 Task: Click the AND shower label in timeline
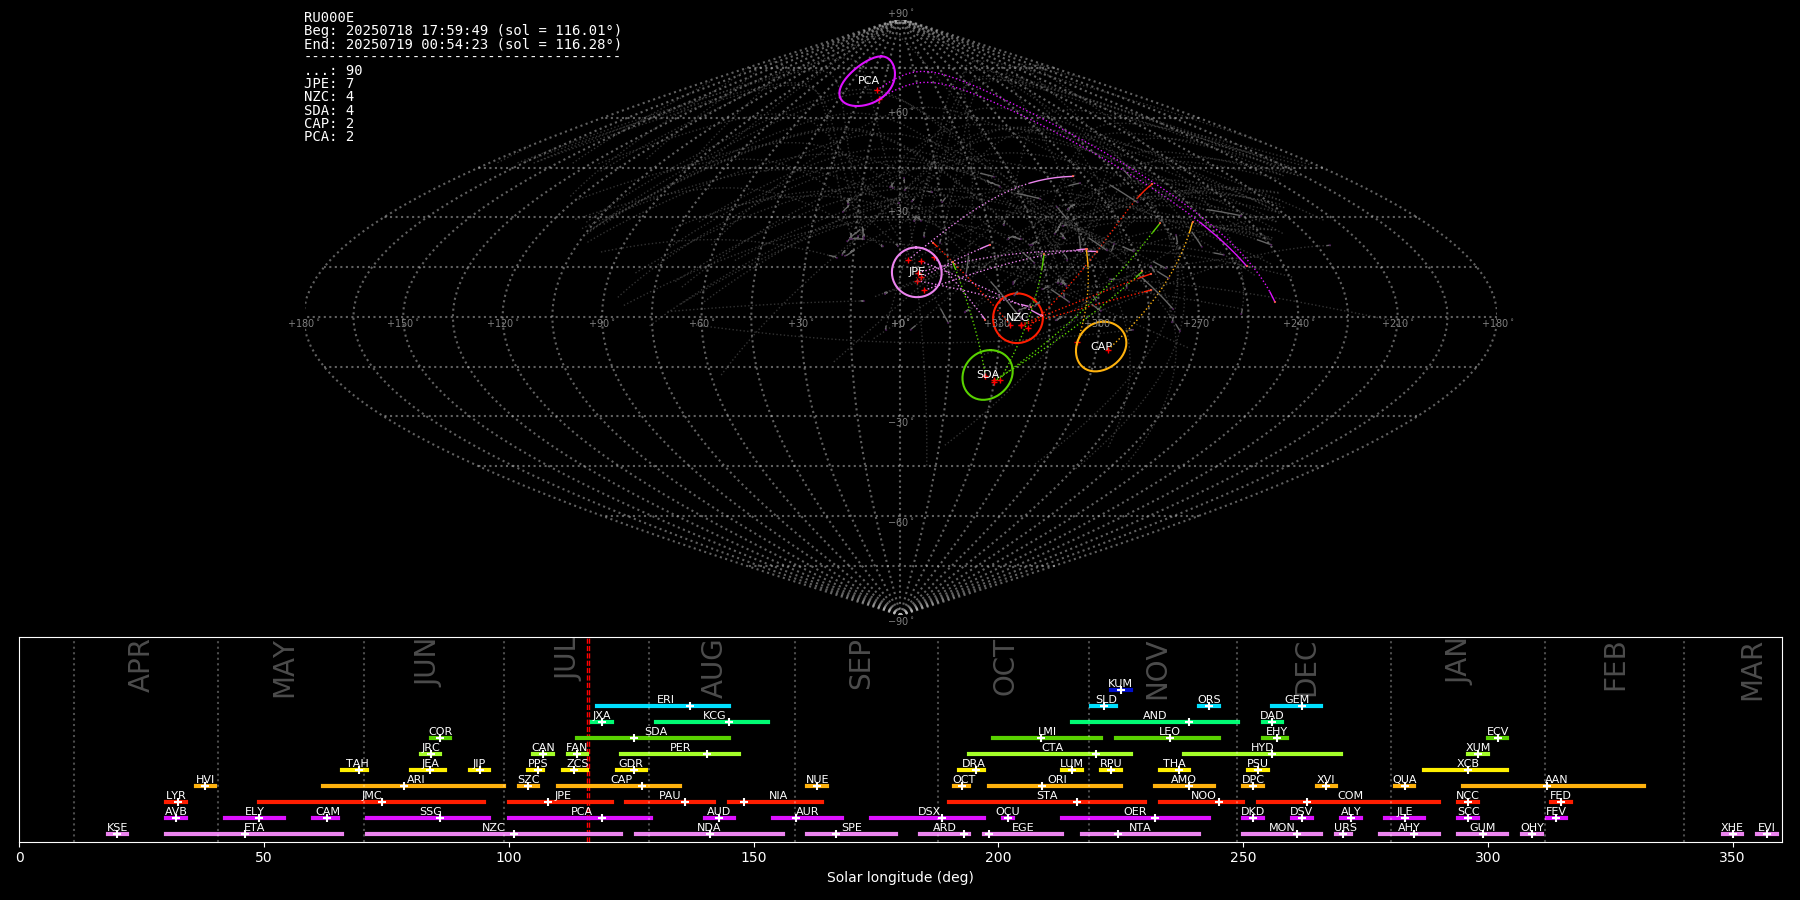[x=1155, y=716]
